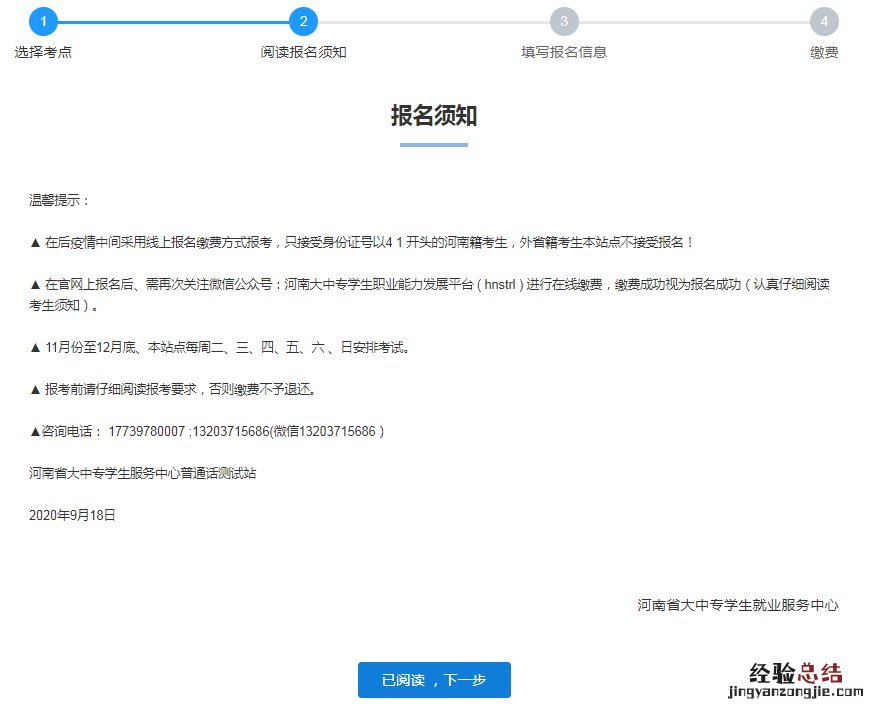Image resolution: width=878 pixels, height=710 pixels.
Task: Select the active step 2 circle
Action: [x=303, y=21]
